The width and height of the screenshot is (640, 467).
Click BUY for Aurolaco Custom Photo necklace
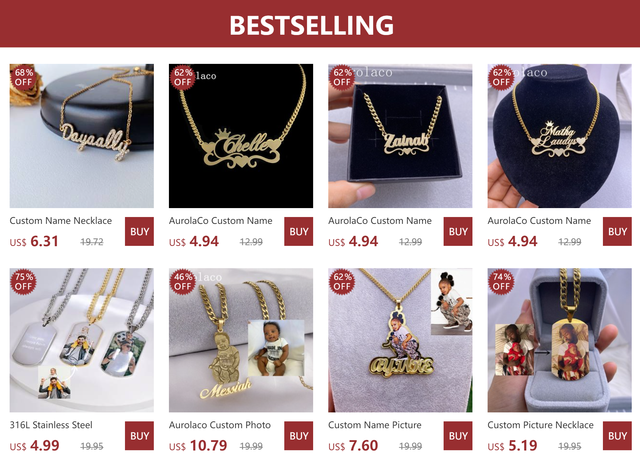click(x=298, y=436)
